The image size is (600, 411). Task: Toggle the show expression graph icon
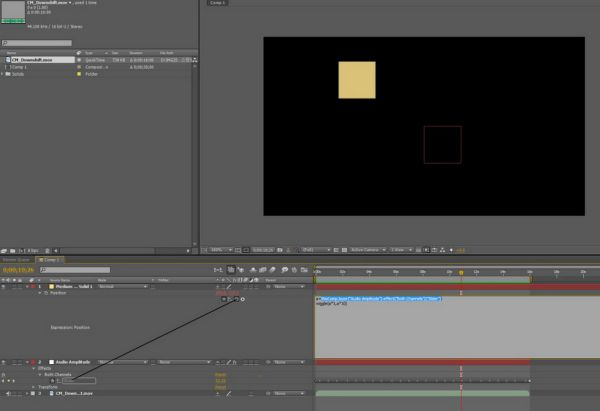(x=230, y=299)
